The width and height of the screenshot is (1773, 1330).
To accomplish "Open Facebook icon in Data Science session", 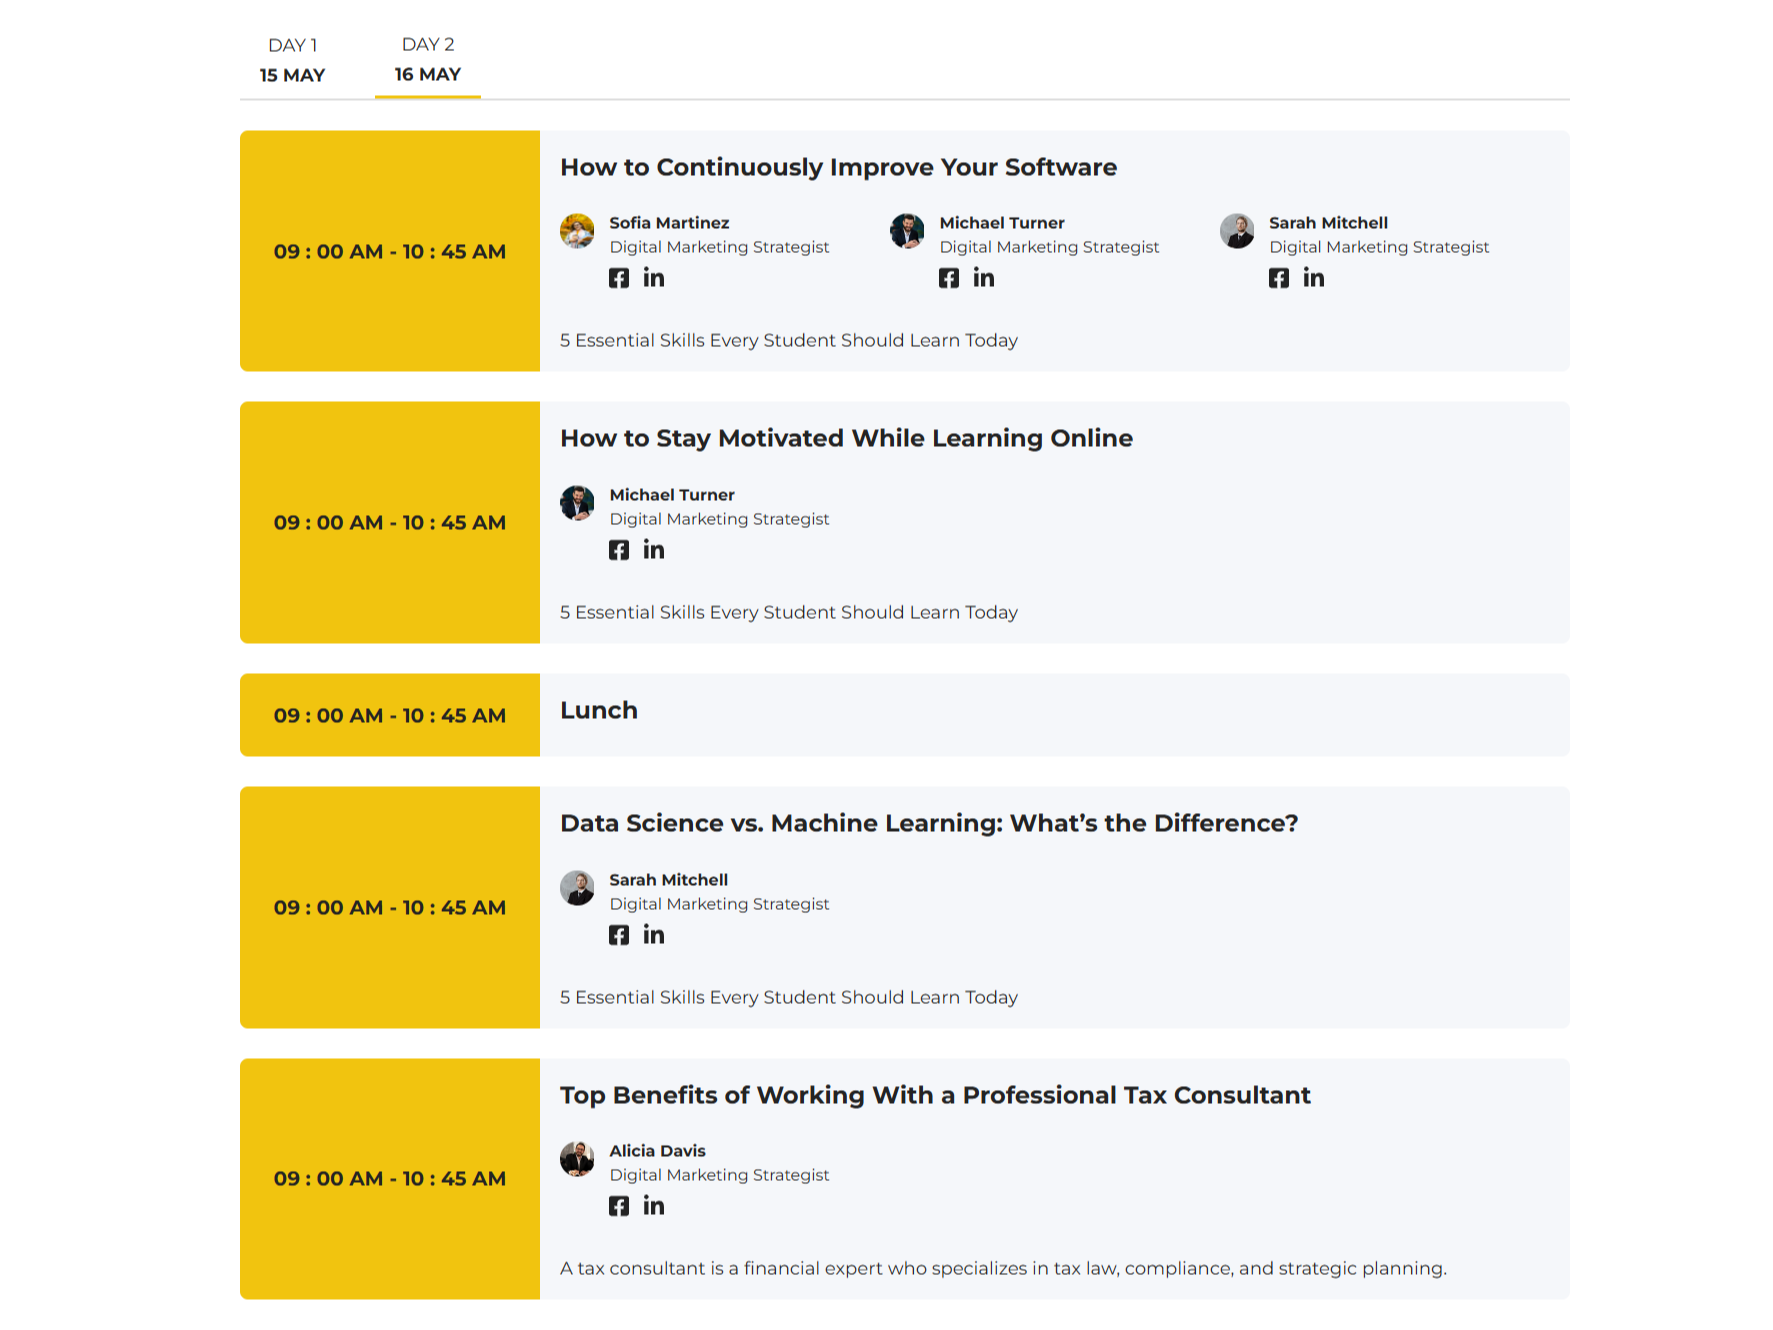I will (619, 935).
